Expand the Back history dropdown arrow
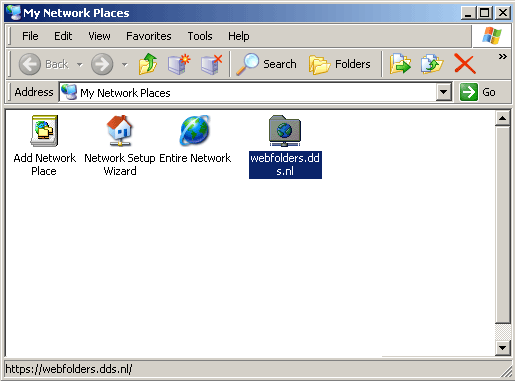515x381 pixels. click(80, 64)
